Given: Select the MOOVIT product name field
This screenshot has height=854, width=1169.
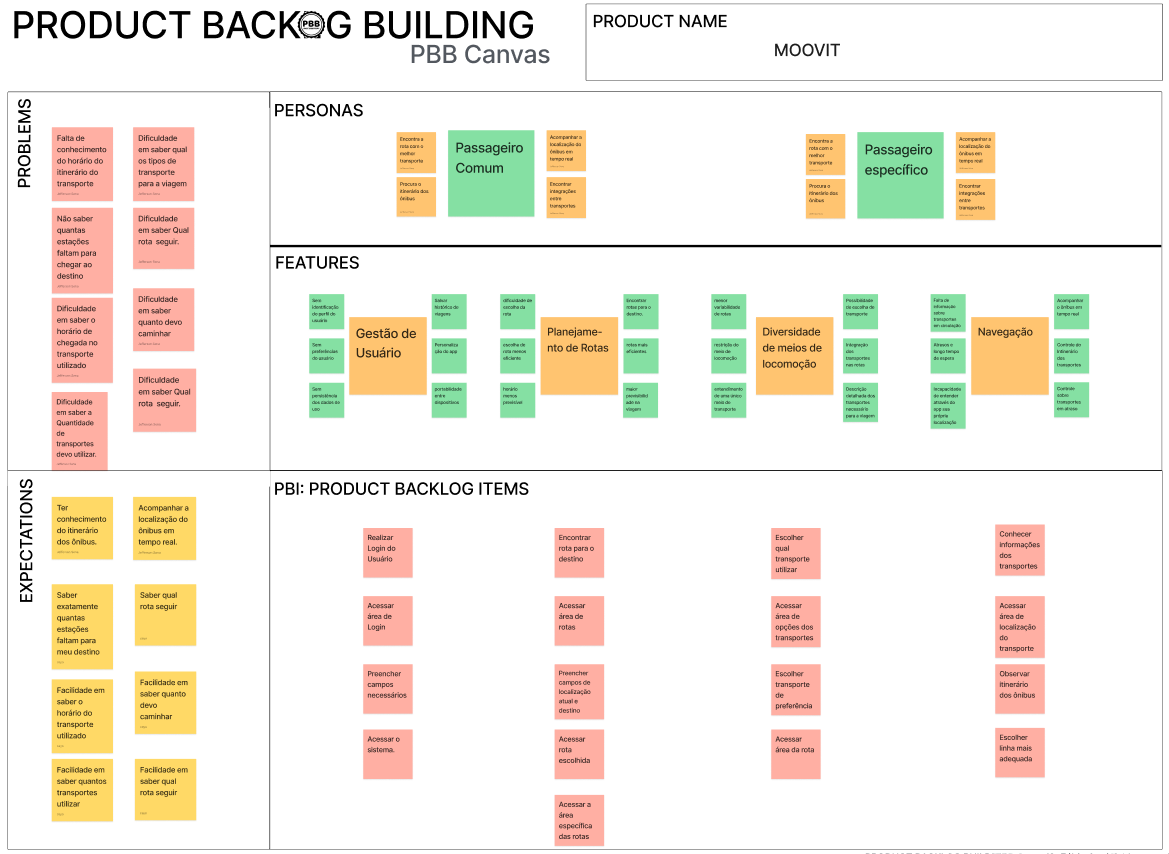Looking at the screenshot, I should pyautogui.click(x=874, y=42).
